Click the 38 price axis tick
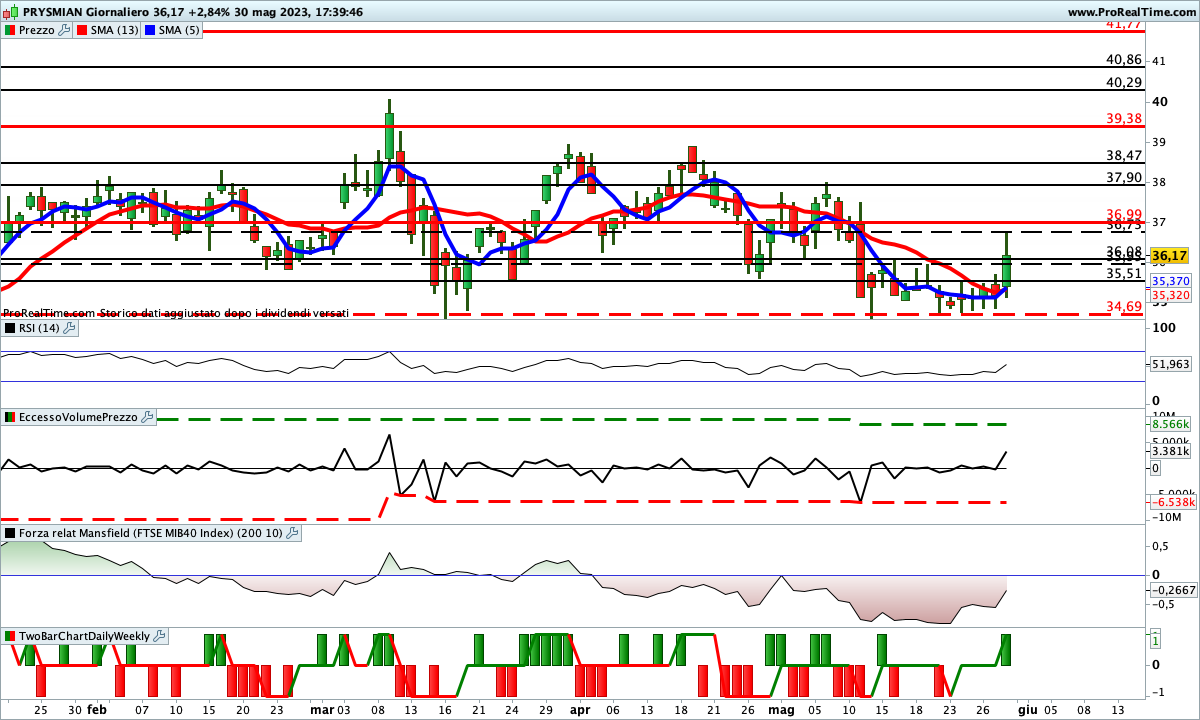Screen dimensions: 1200x720 1159,182
